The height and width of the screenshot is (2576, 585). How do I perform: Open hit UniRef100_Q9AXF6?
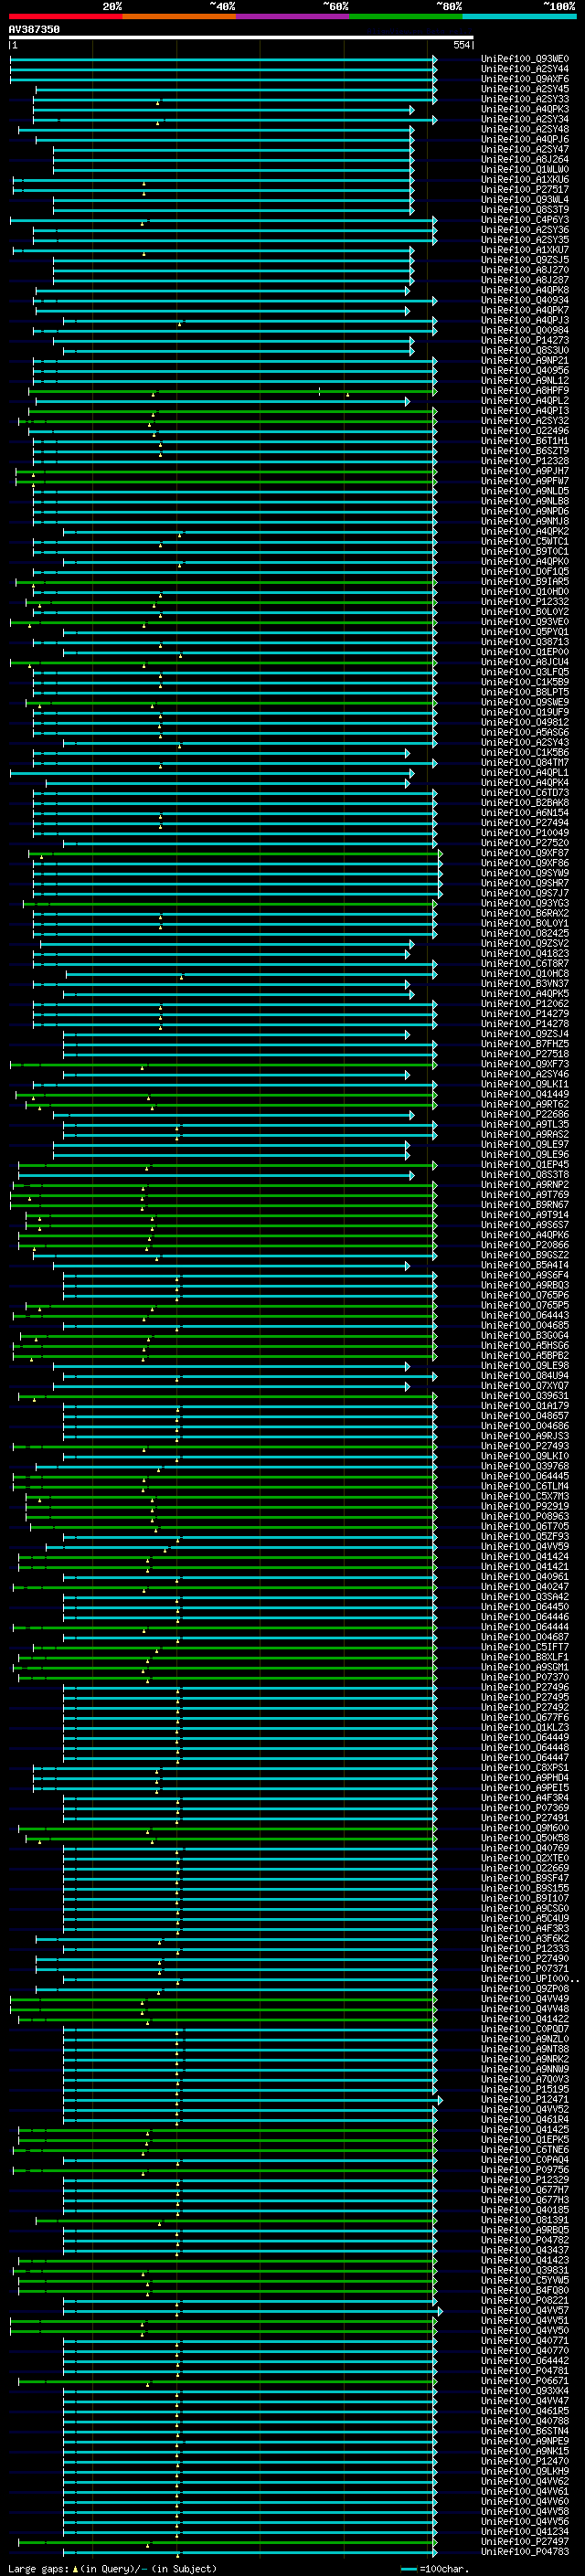pos(525,79)
